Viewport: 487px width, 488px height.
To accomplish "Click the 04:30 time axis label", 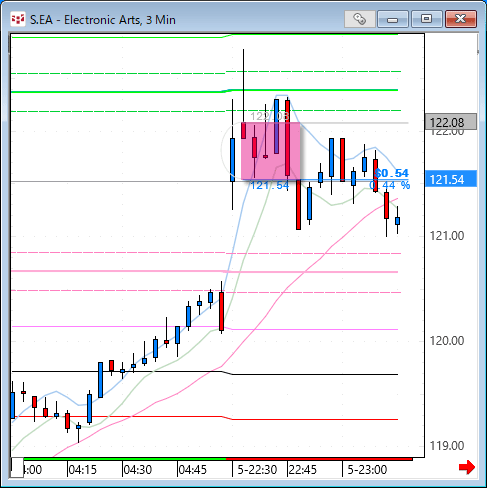I will (138, 470).
